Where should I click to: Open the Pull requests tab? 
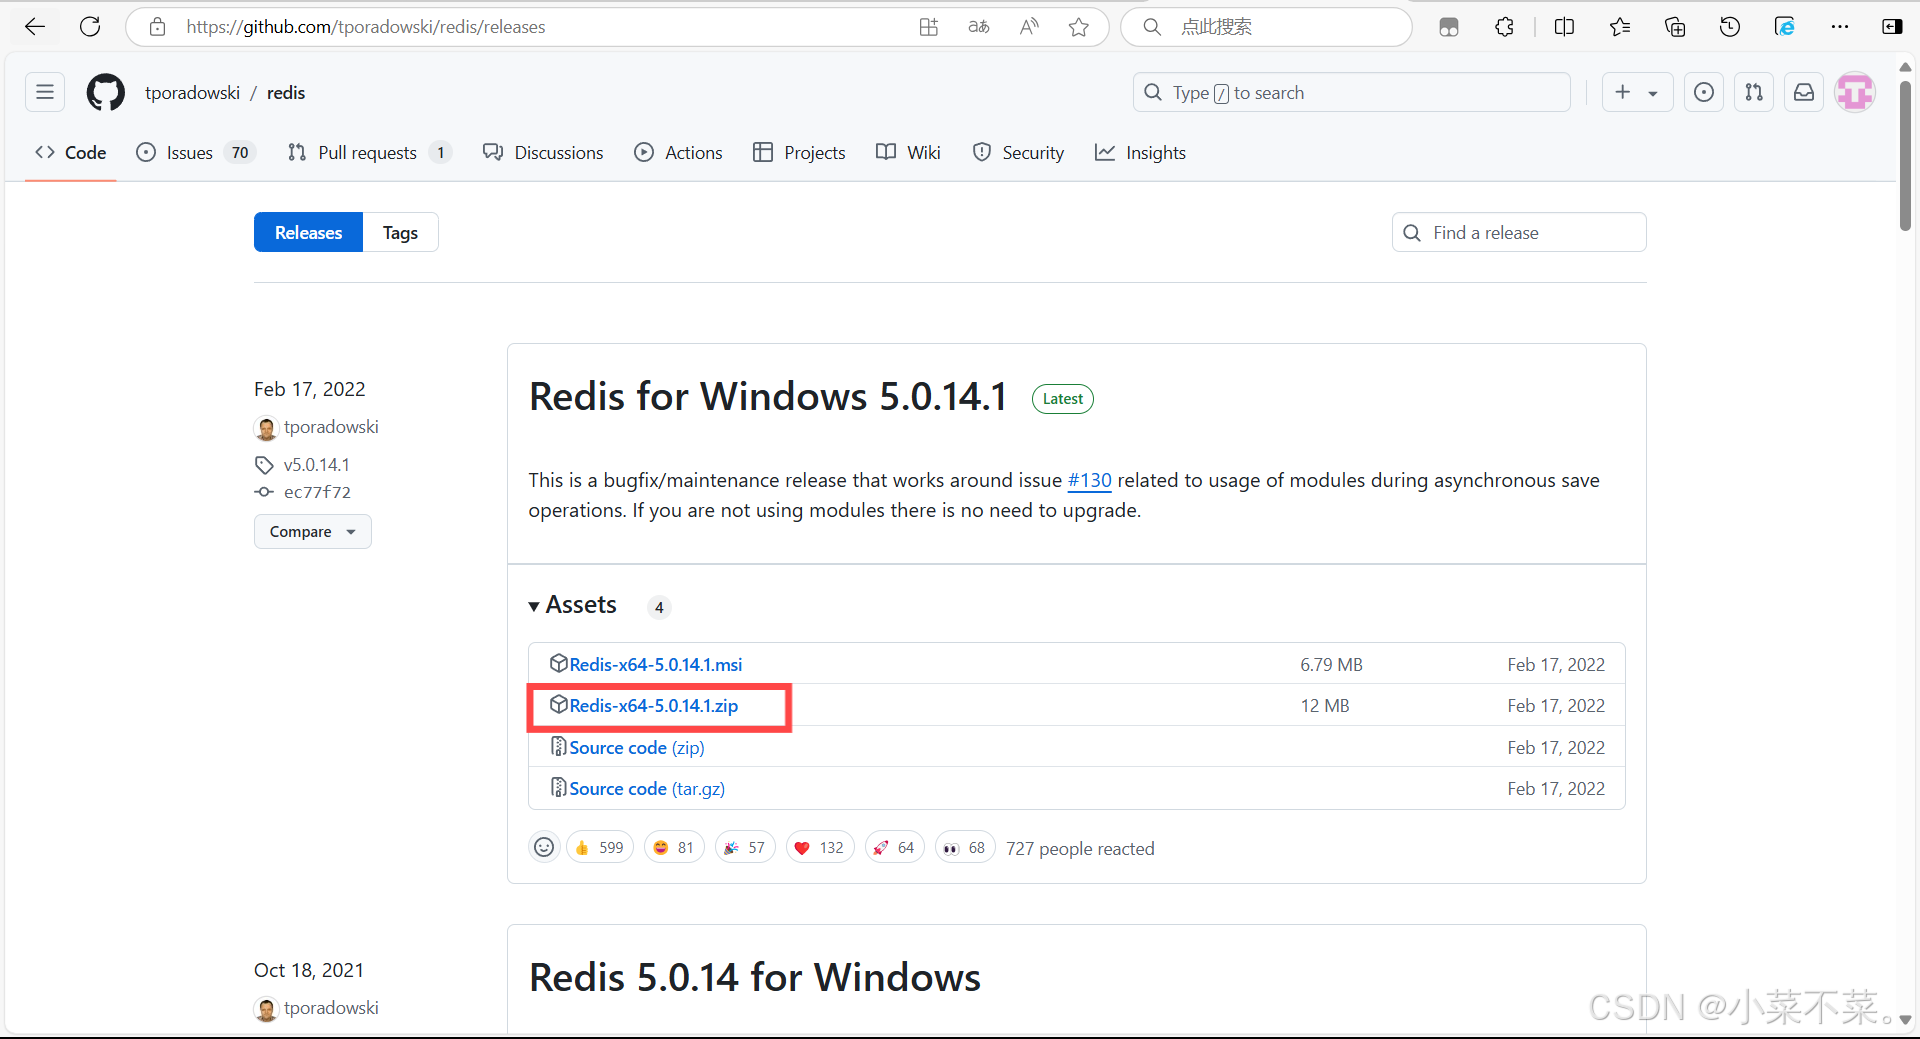click(370, 152)
